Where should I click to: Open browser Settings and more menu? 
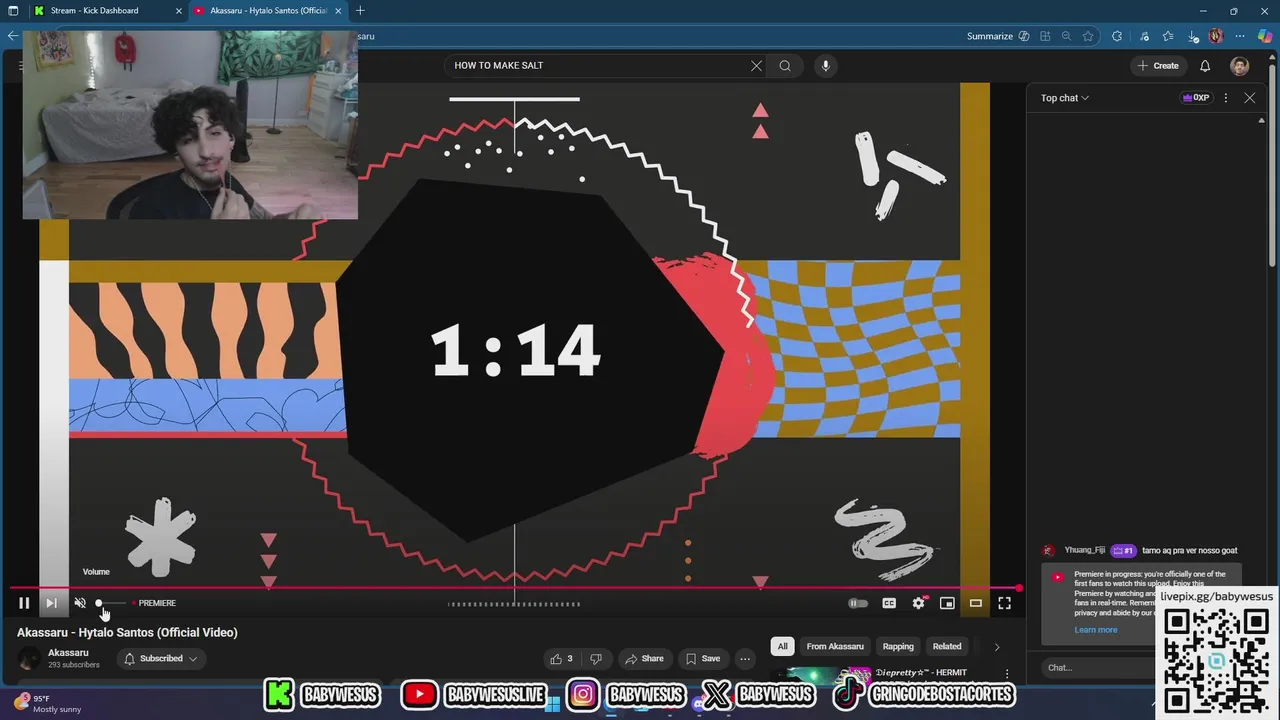1240,36
